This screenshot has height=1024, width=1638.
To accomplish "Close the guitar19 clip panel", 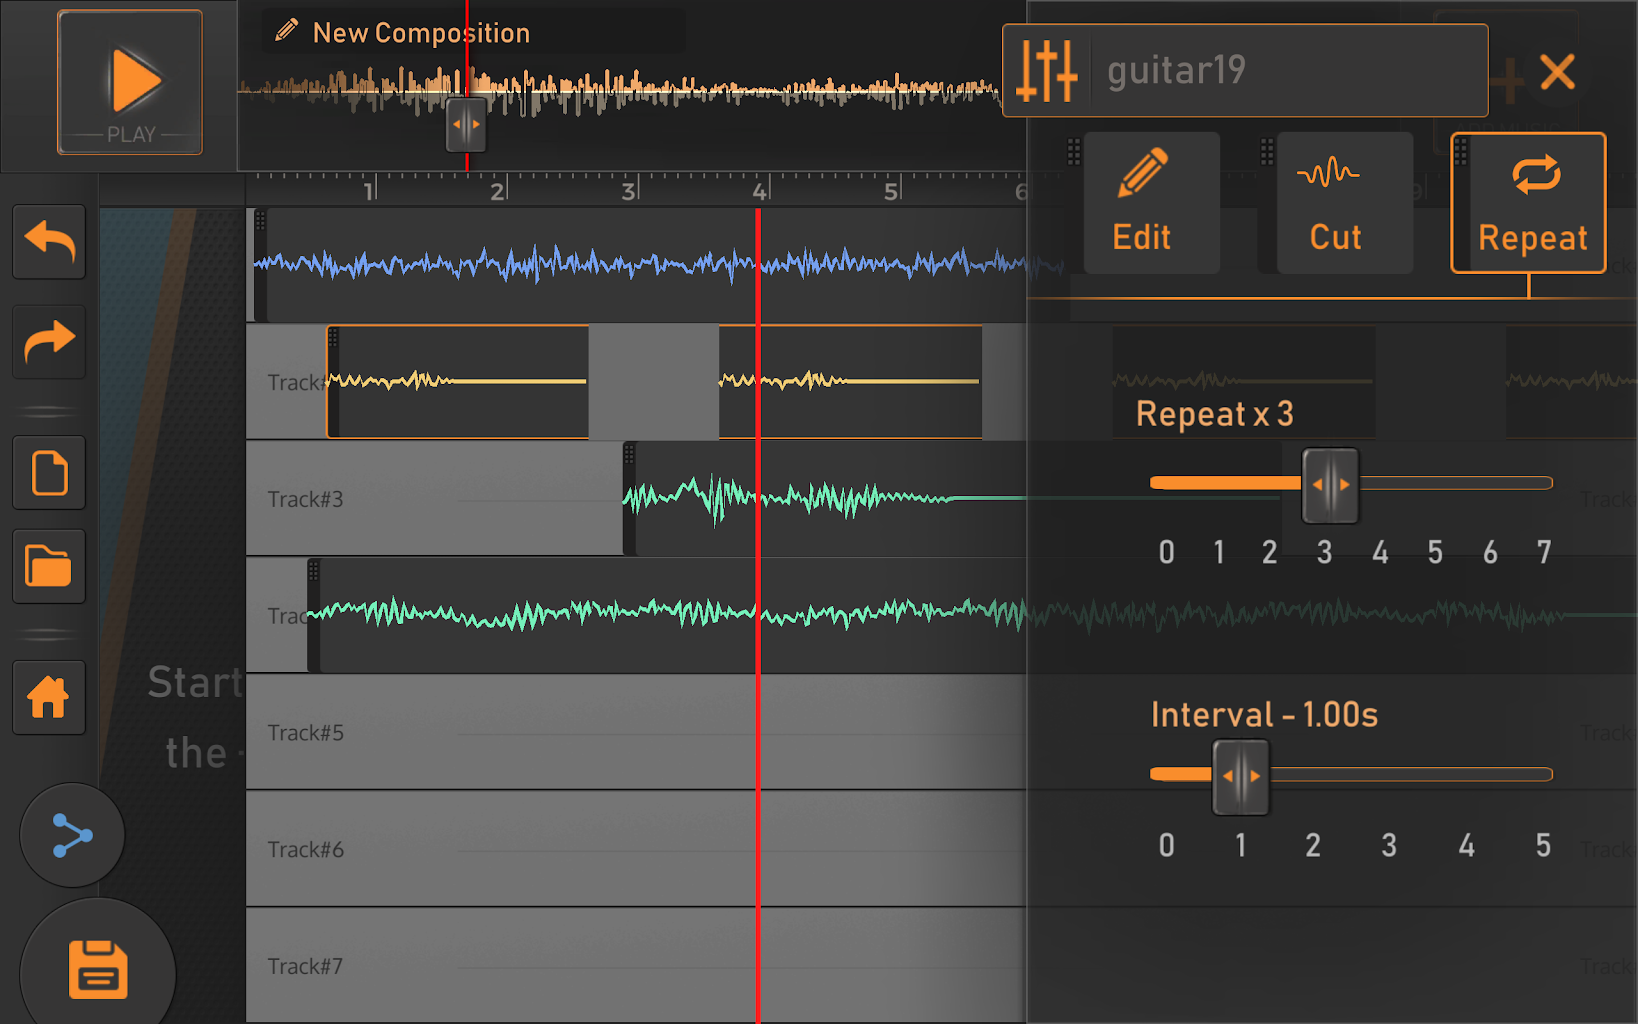I will (x=1557, y=72).
